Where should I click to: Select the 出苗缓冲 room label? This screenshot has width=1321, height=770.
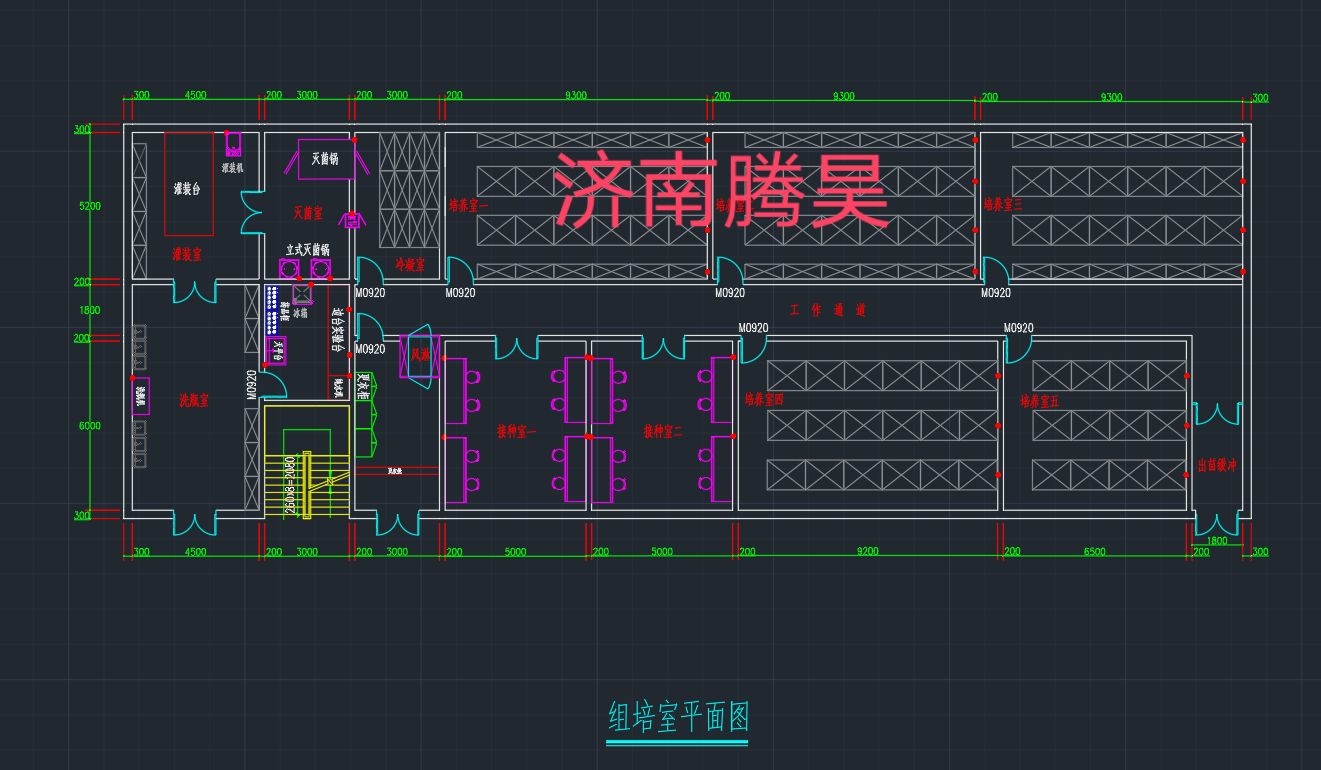(x=1218, y=465)
